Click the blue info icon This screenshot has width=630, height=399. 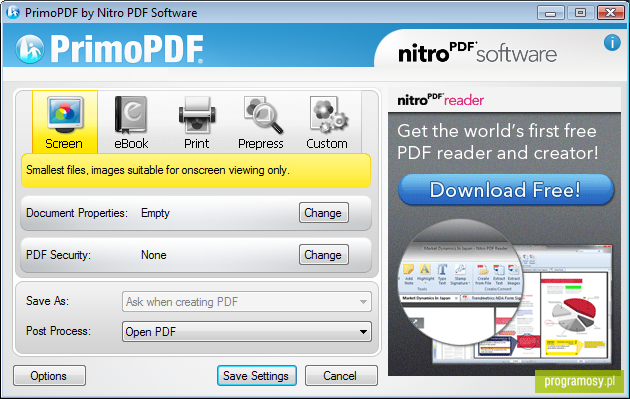tap(612, 42)
